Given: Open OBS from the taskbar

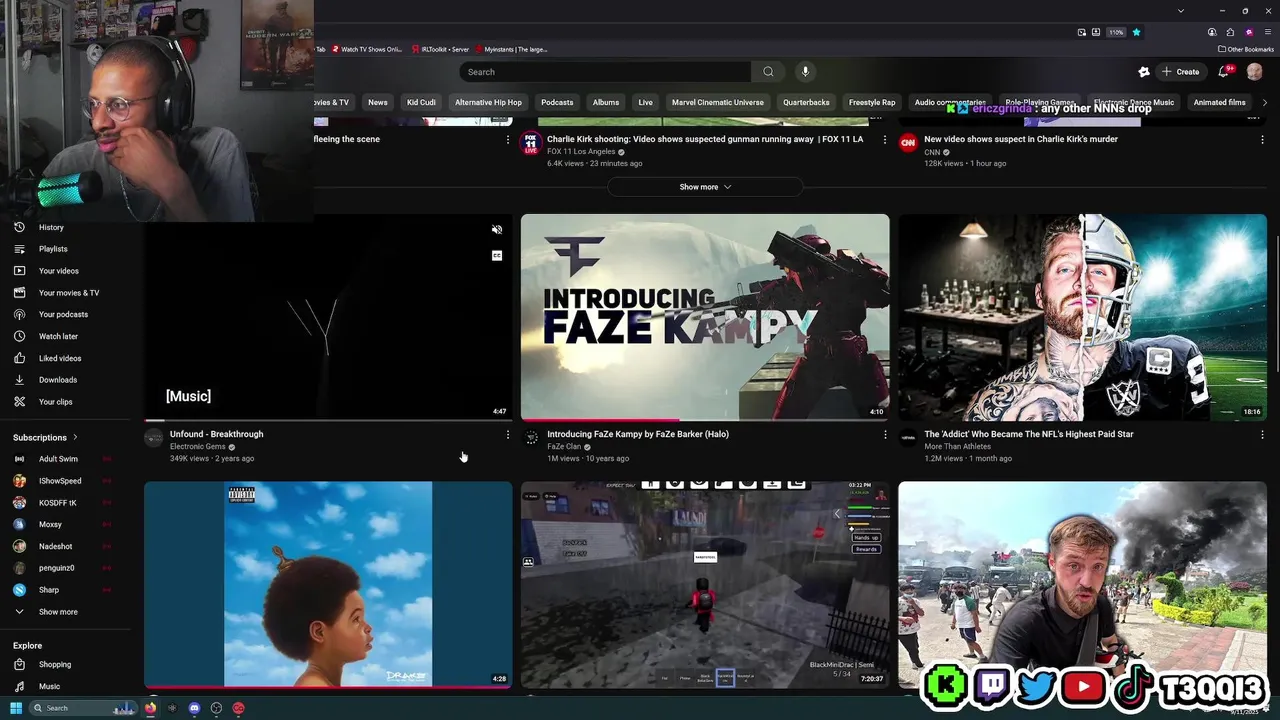Looking at the screenshot, I should tap(216, 708).
